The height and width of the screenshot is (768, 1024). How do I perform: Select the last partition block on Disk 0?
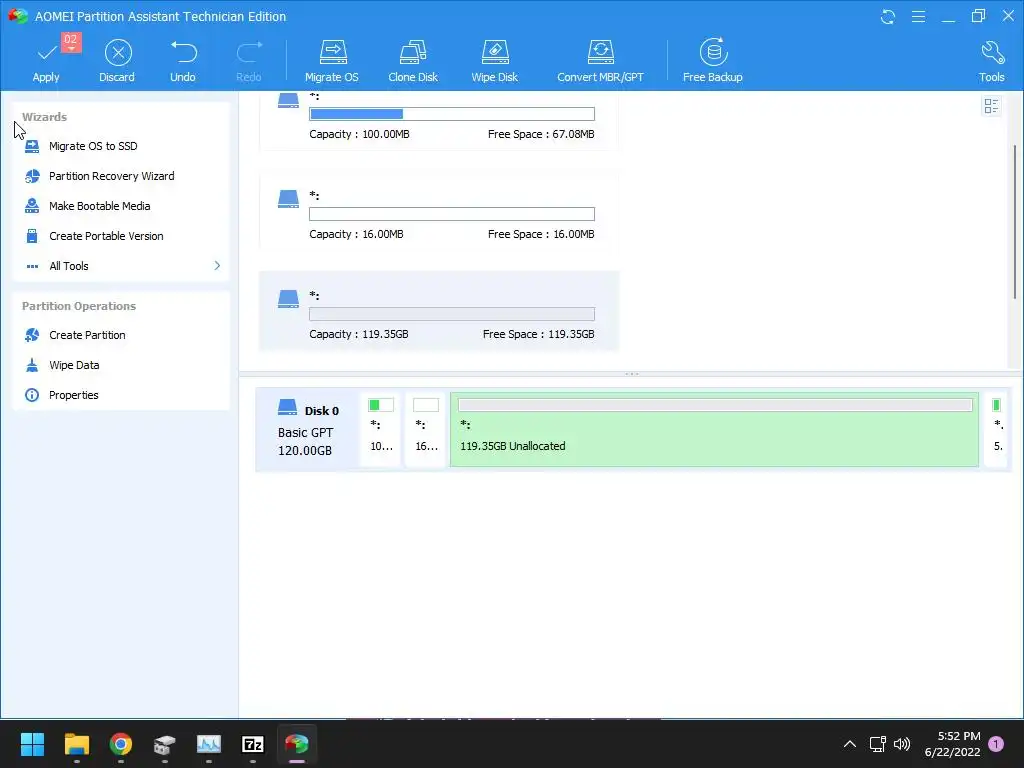pos(997,429)
